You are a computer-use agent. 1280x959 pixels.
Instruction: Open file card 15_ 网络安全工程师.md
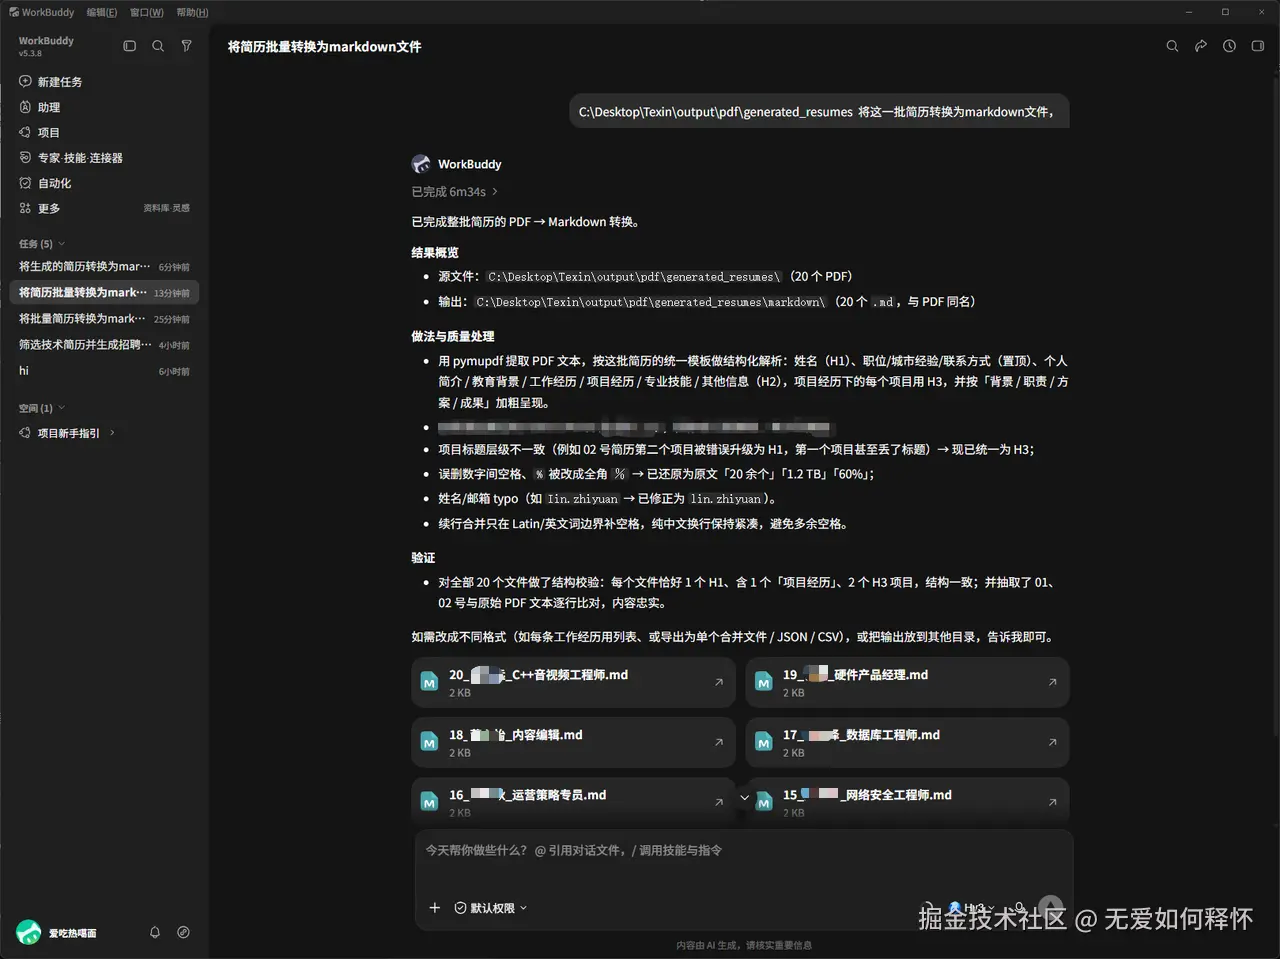(907, 802)
